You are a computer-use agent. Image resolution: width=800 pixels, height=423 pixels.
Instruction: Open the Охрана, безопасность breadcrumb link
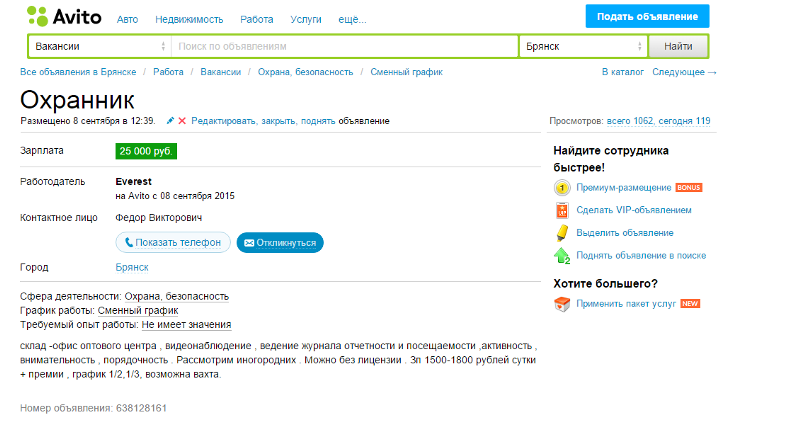305,72
